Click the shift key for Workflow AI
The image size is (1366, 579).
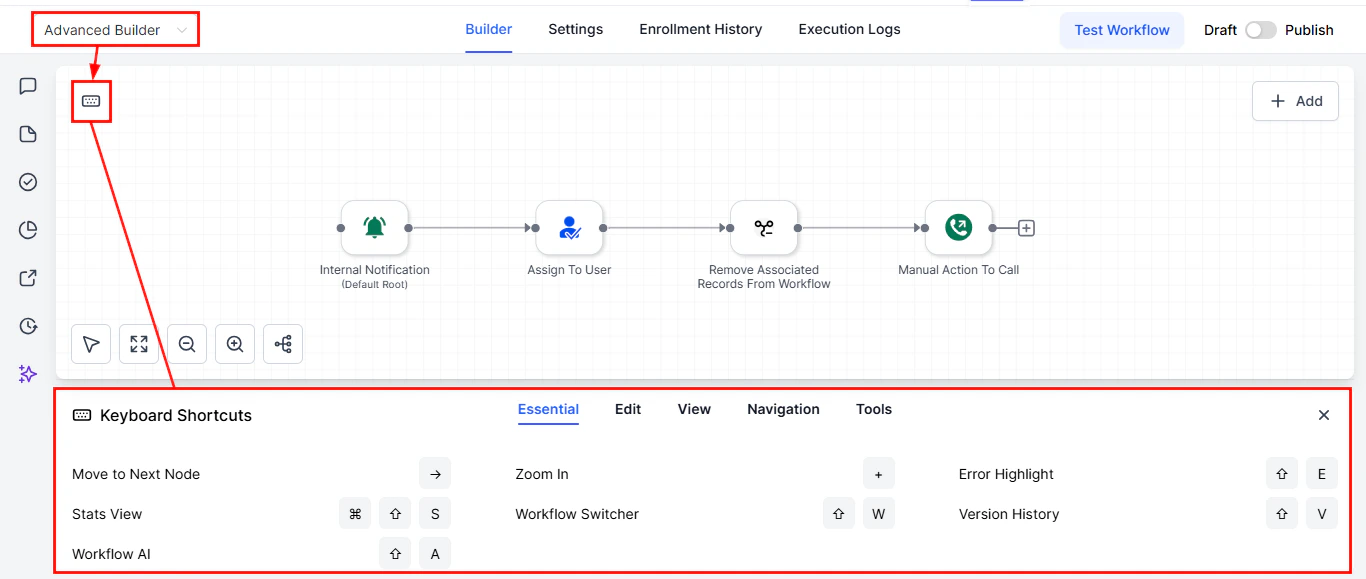tap(395, 554)
